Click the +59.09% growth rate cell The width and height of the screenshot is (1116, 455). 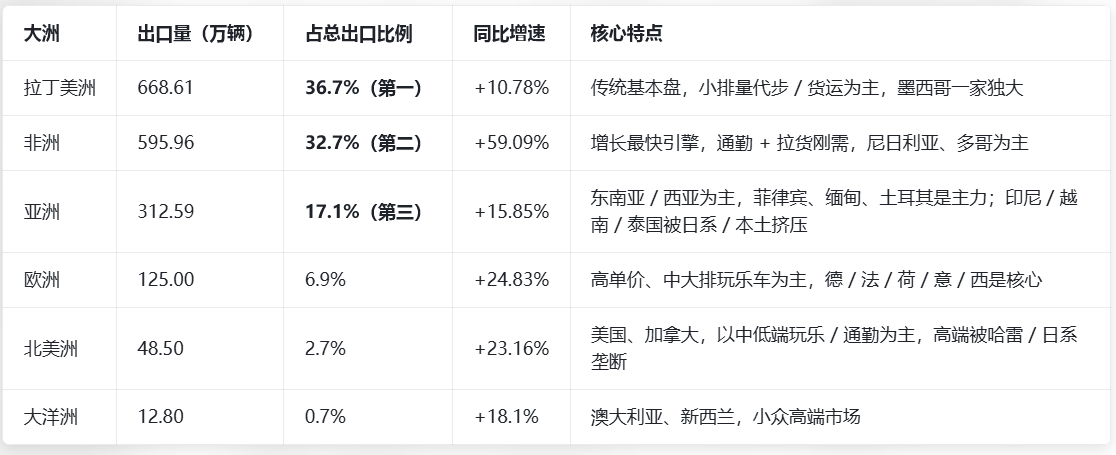point(511,143)
